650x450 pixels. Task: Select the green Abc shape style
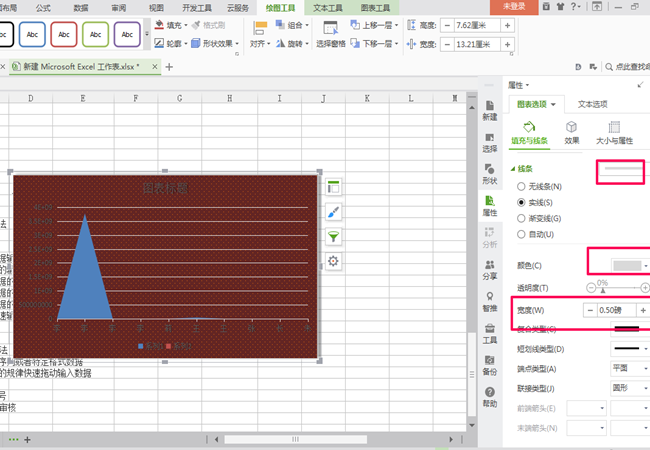click(95, 34)
